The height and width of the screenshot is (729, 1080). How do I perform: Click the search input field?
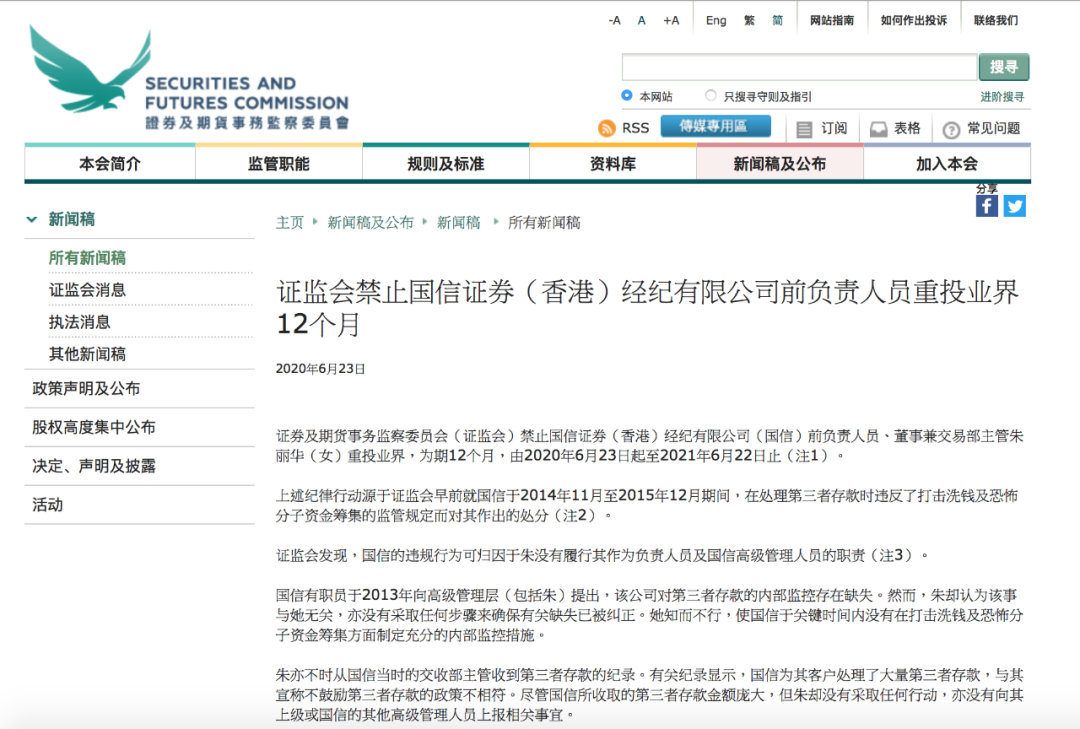(x=799, y=67)
